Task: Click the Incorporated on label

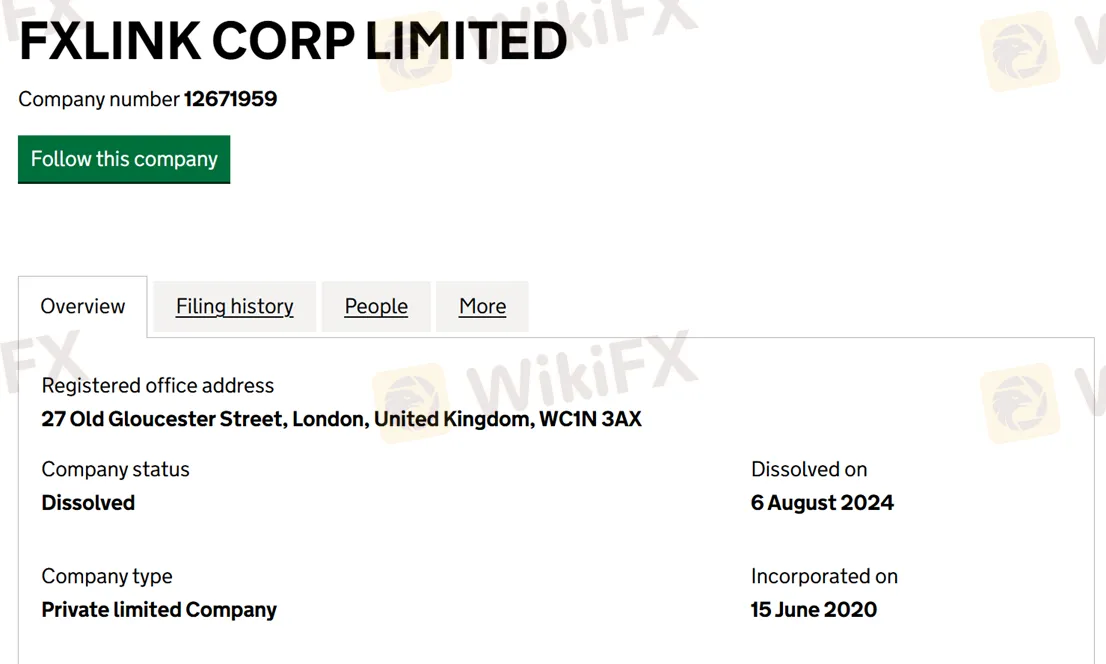Action: point(824,576)
